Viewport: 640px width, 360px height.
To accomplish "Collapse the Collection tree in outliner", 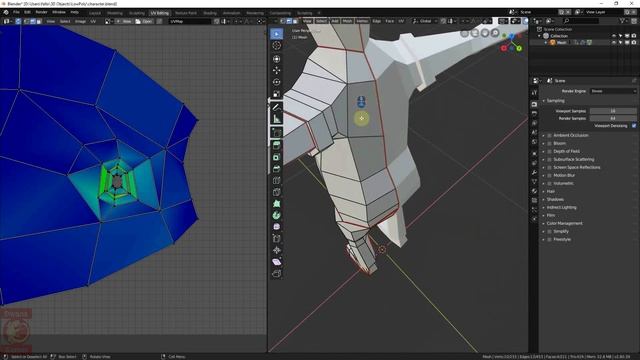I will [539, 36].
